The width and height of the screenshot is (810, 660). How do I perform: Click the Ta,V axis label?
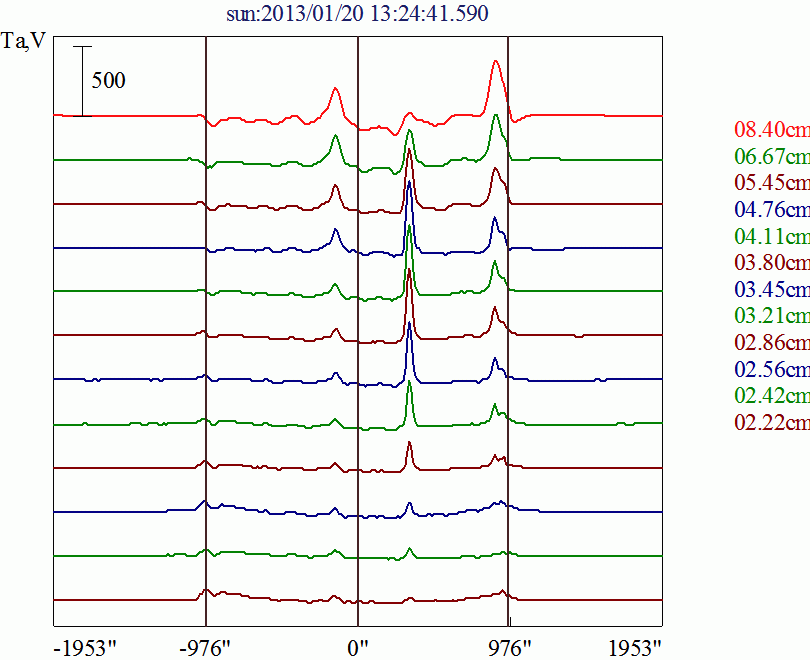24,41
